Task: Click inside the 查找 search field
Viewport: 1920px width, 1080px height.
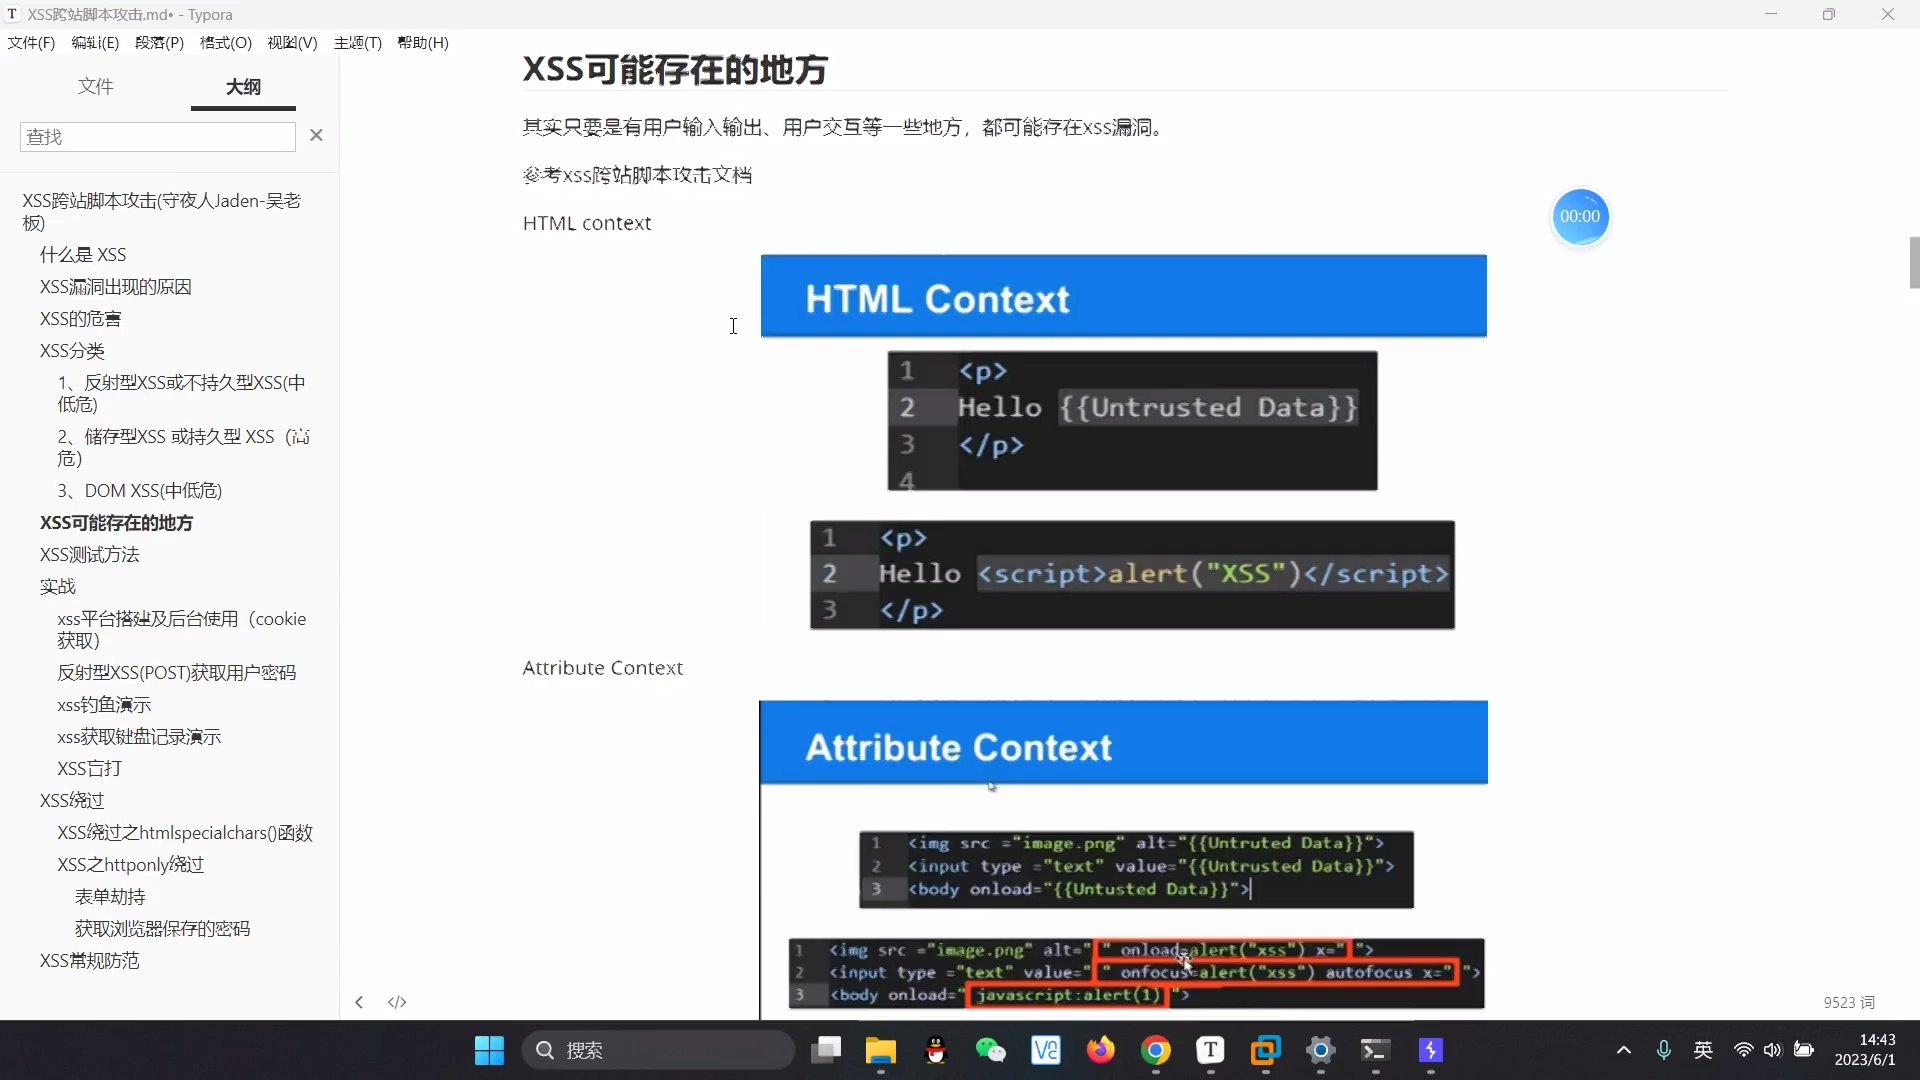Action: tap(156, 136)
